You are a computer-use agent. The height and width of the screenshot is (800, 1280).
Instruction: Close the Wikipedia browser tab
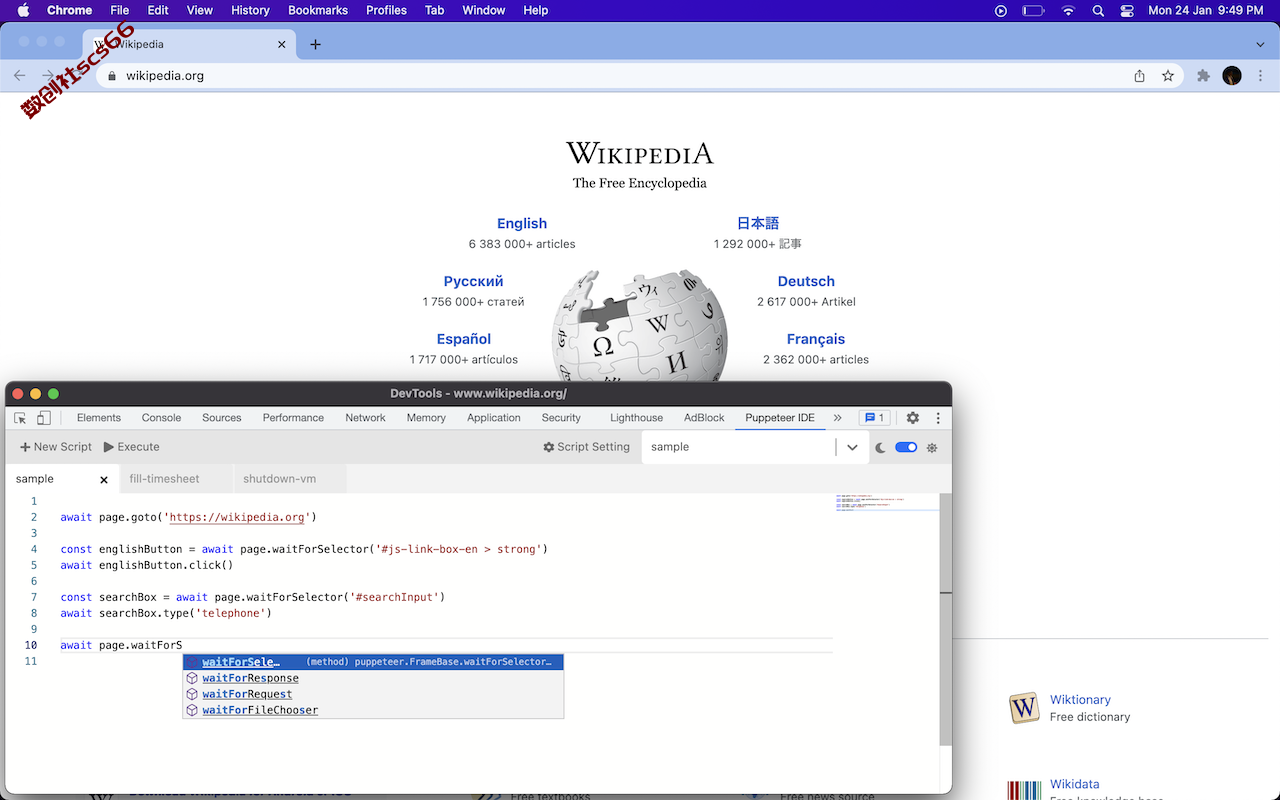(282, 44)
